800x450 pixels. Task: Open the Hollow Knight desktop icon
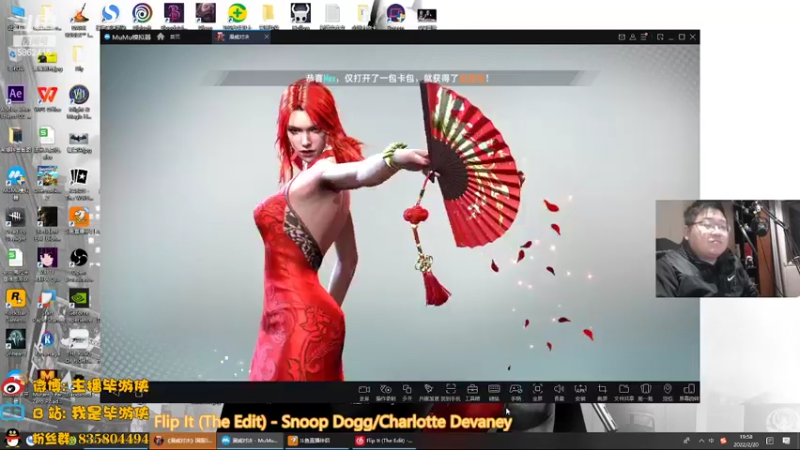pos(301,13)
